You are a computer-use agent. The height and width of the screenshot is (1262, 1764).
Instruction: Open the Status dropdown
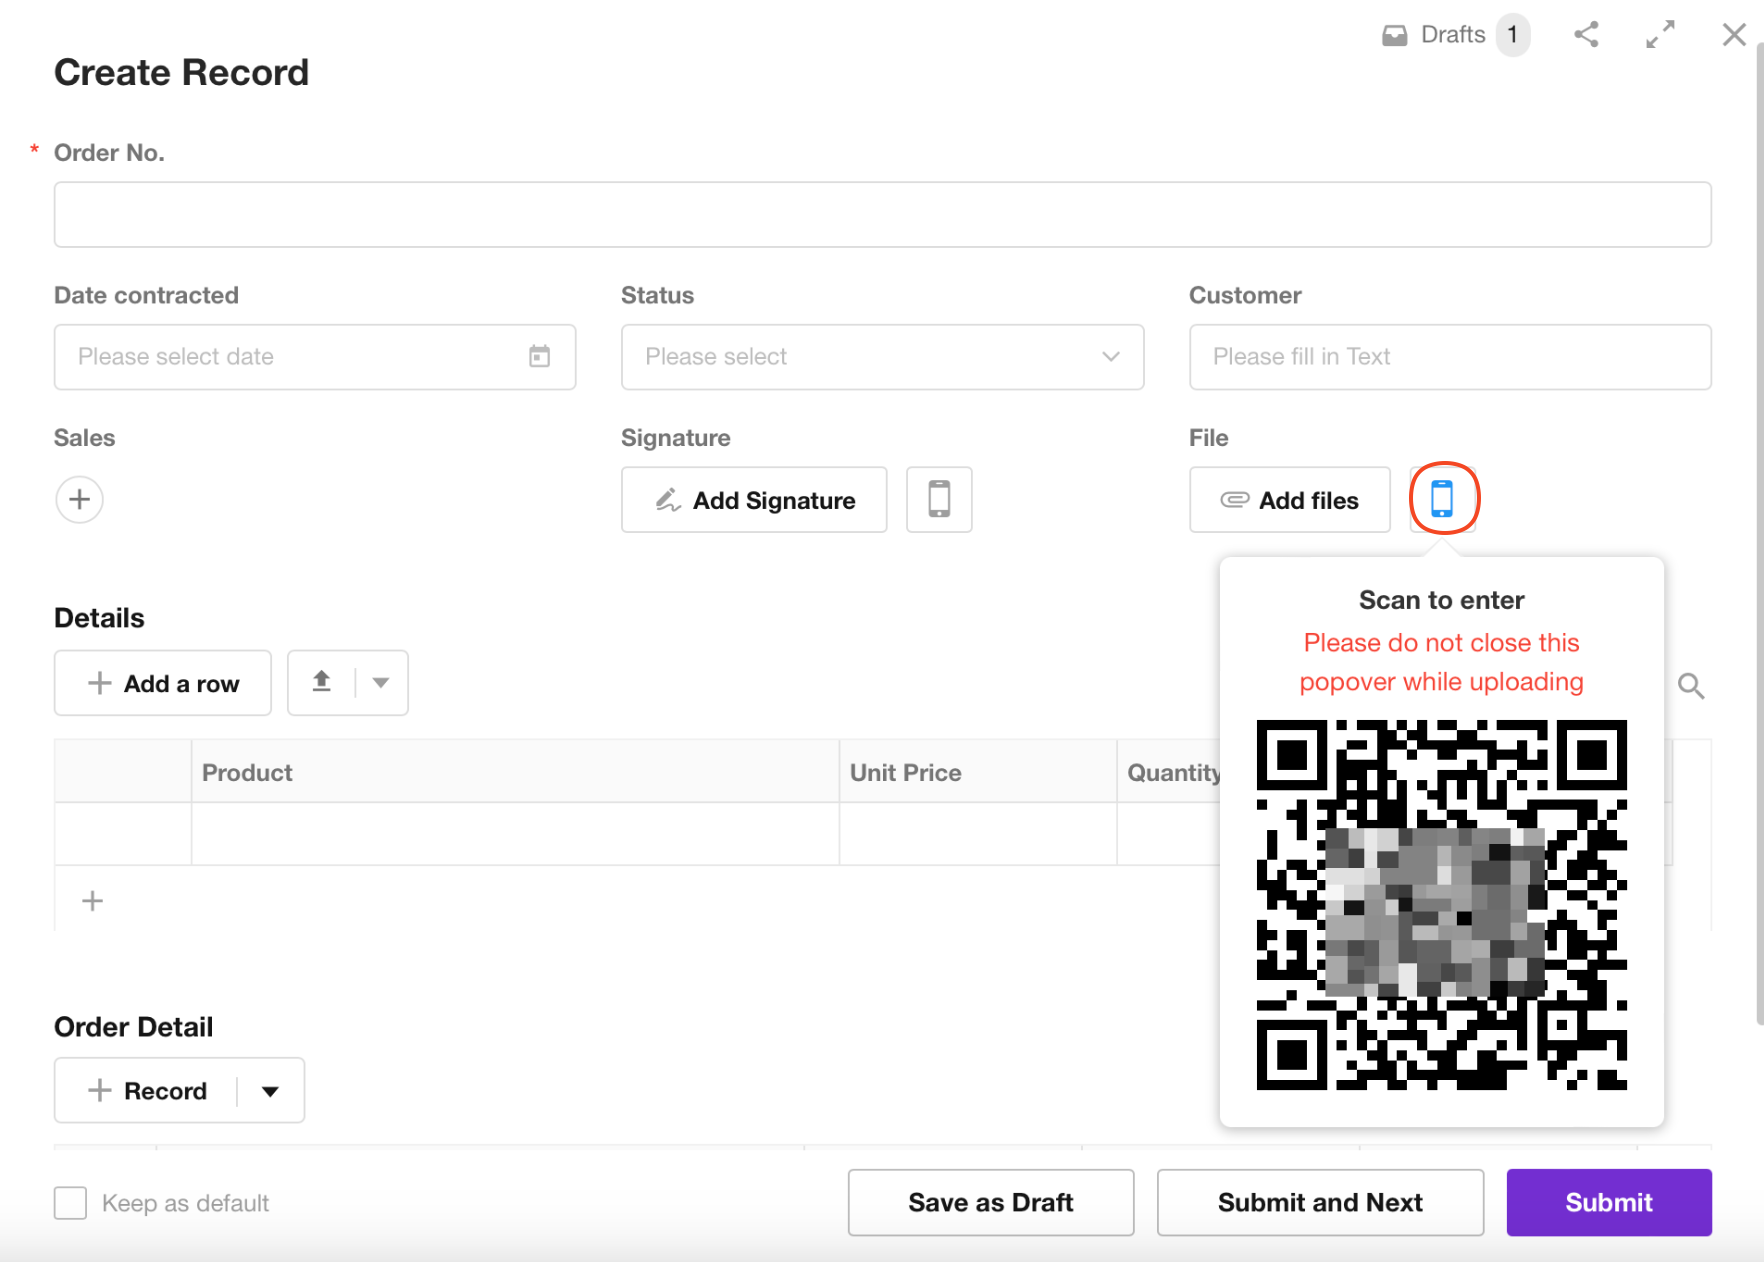pyautogui.click(x=882, y=357)
